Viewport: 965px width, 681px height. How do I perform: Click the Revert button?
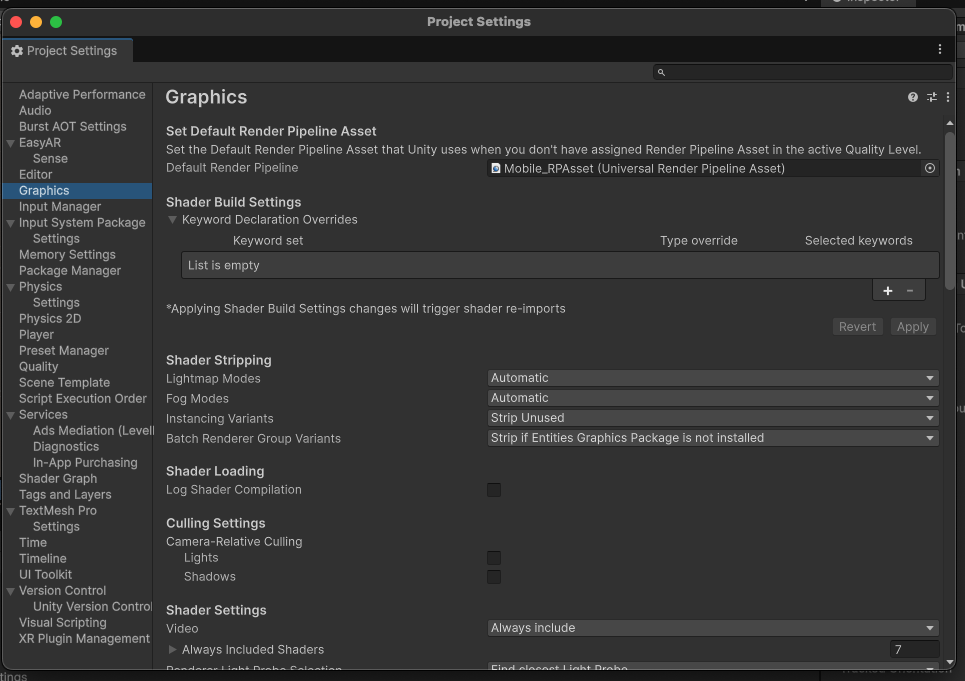click(857, 327)
